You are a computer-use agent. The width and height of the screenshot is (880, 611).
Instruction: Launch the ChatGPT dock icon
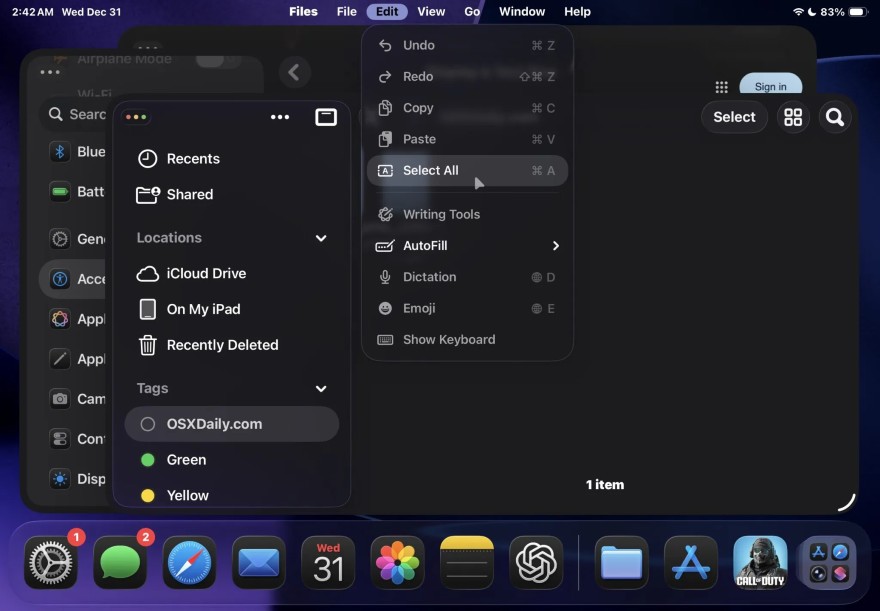[535, 562]
